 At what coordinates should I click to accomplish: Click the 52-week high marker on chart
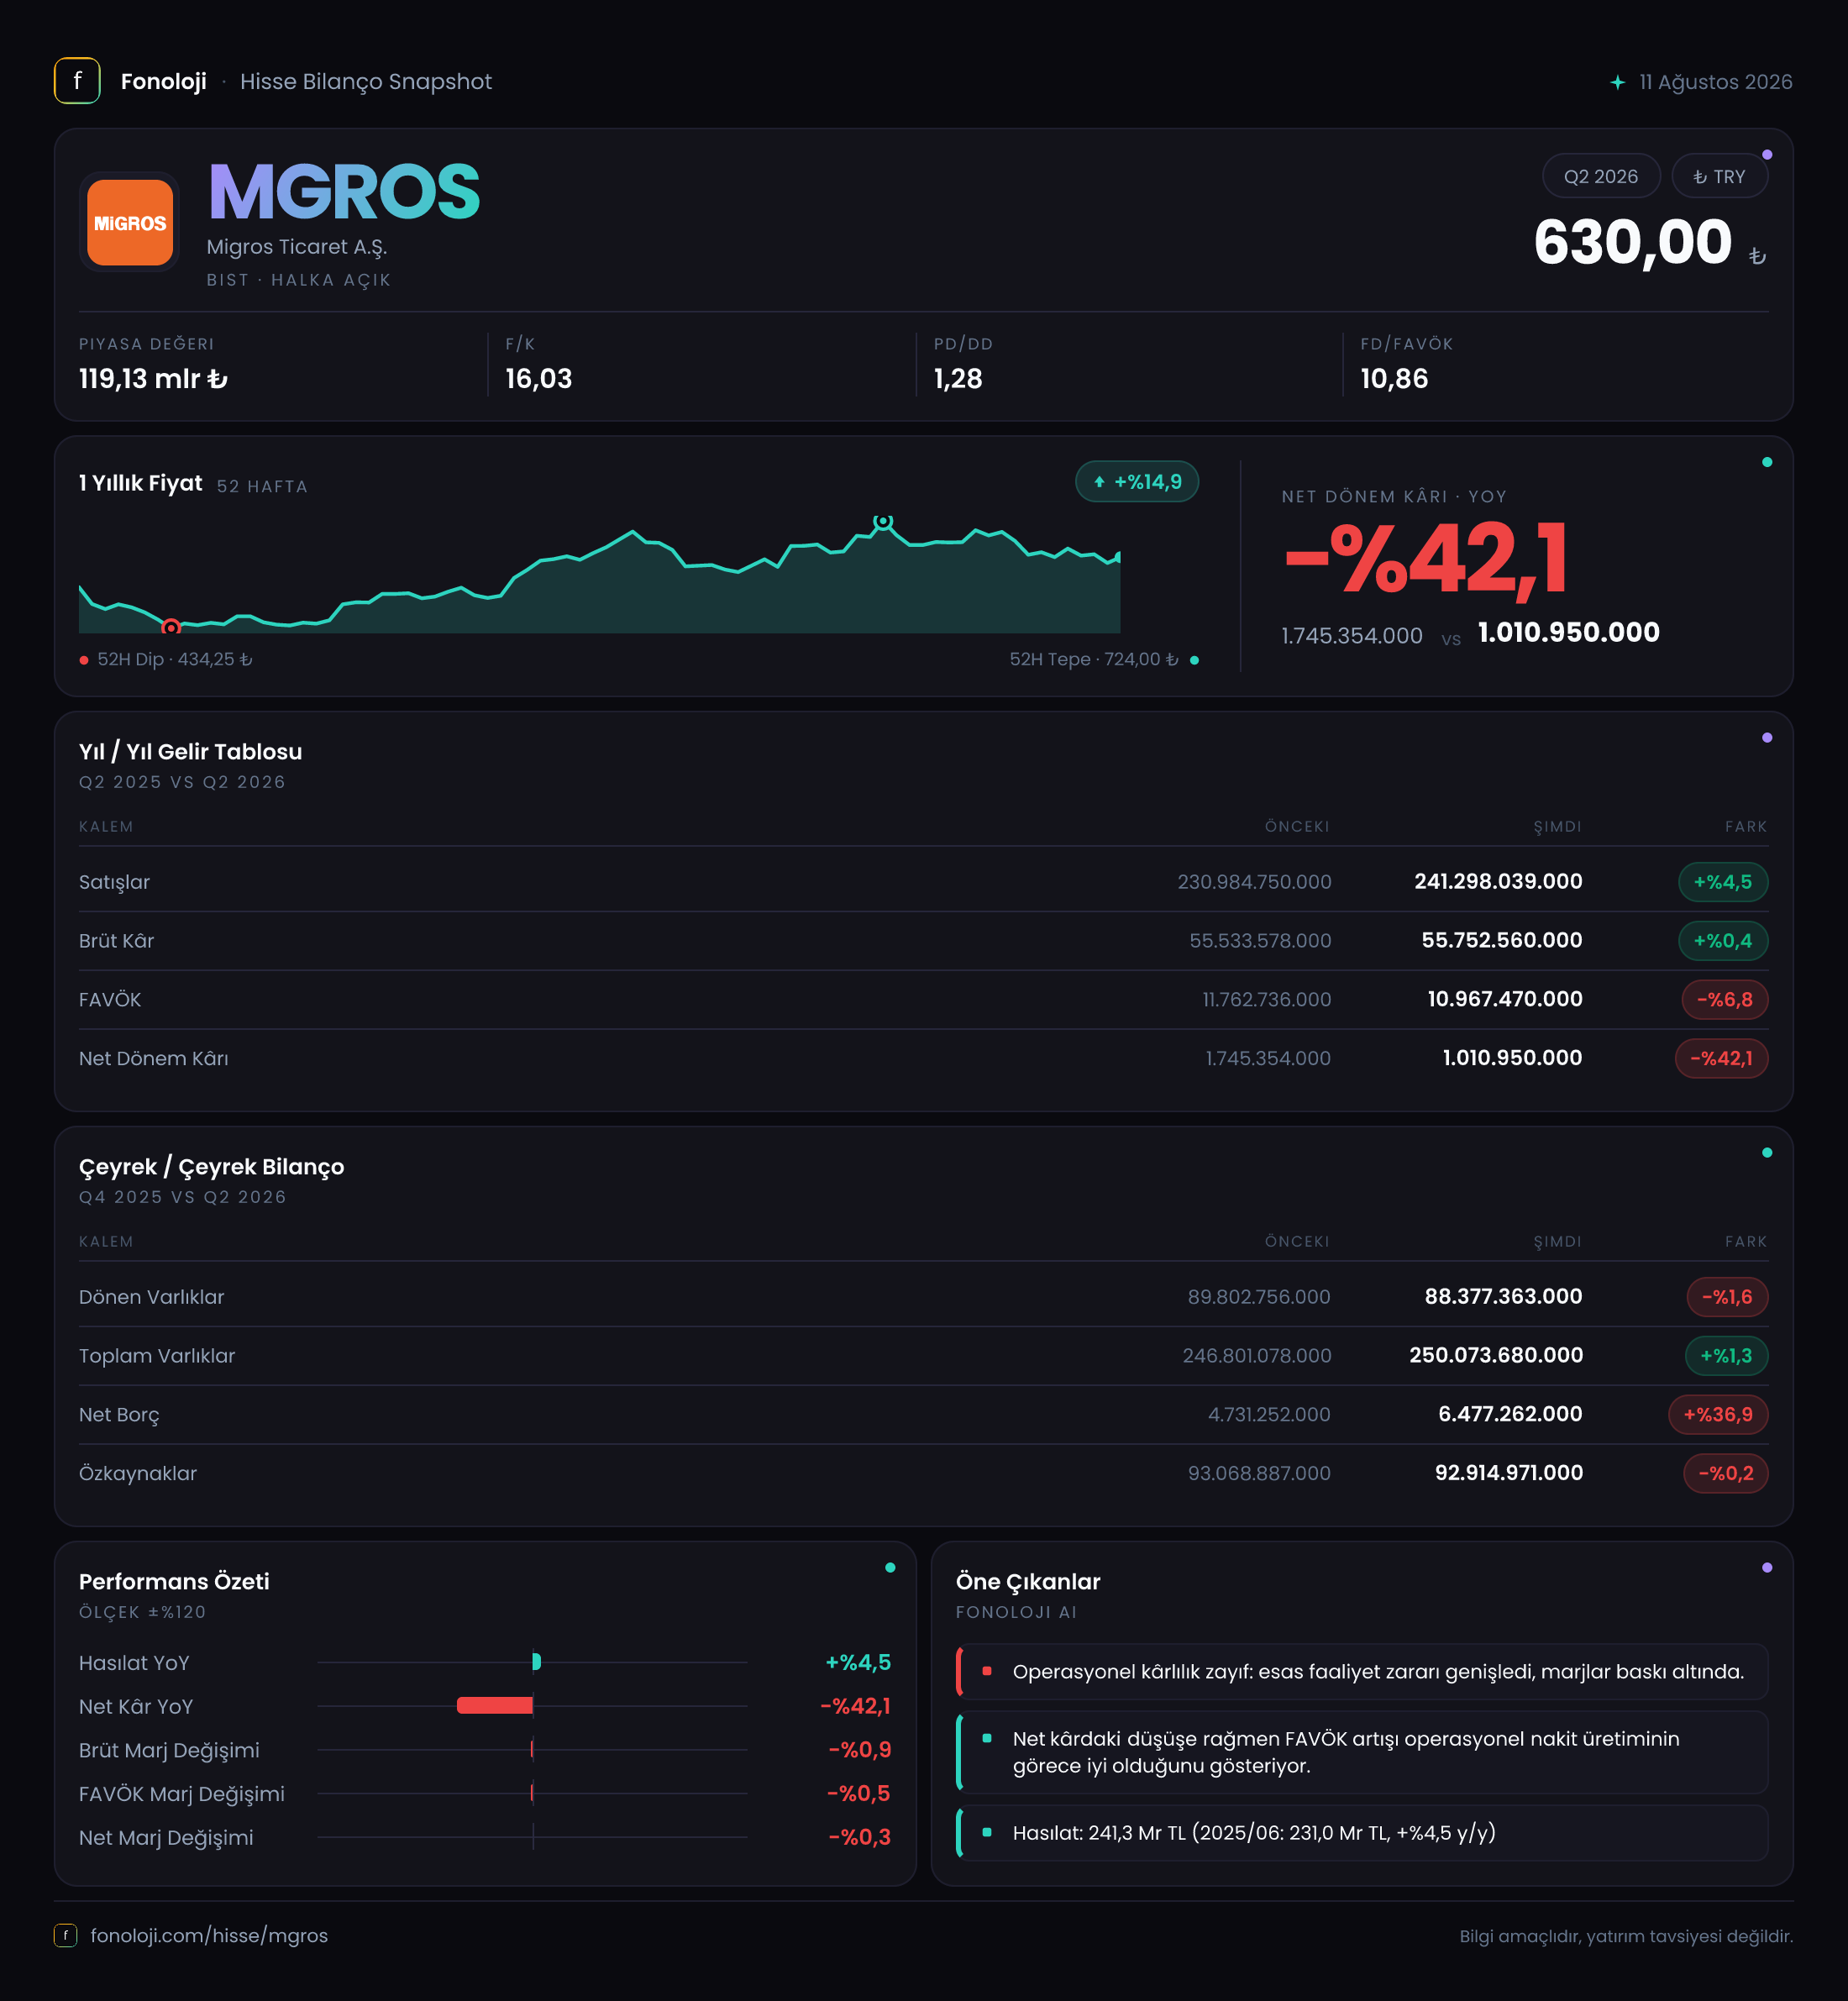tap(882, 520)
